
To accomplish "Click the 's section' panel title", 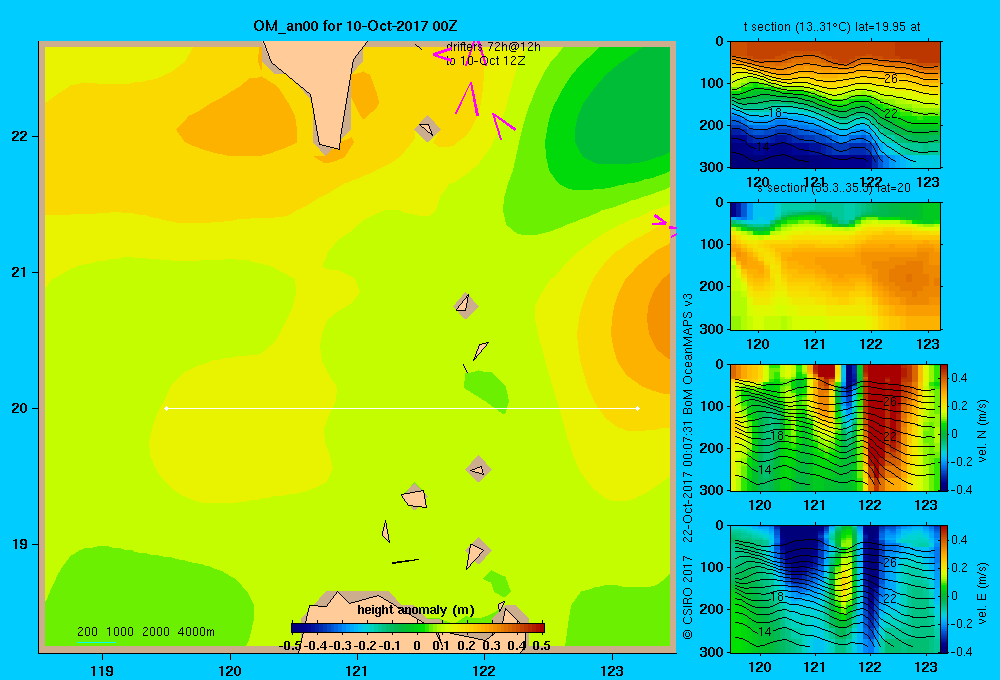I will click(x=833, y=188).
